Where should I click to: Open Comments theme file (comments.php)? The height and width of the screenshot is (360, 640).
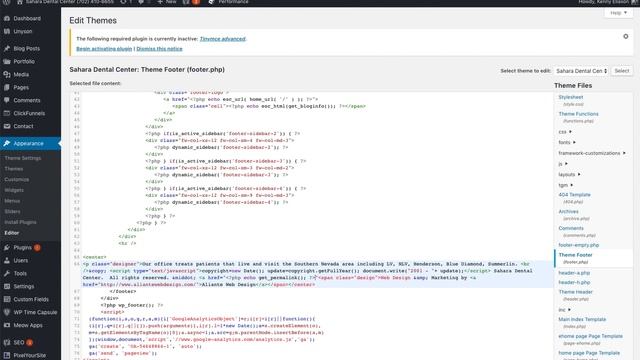pyautogui.click(x=571, y=228)
